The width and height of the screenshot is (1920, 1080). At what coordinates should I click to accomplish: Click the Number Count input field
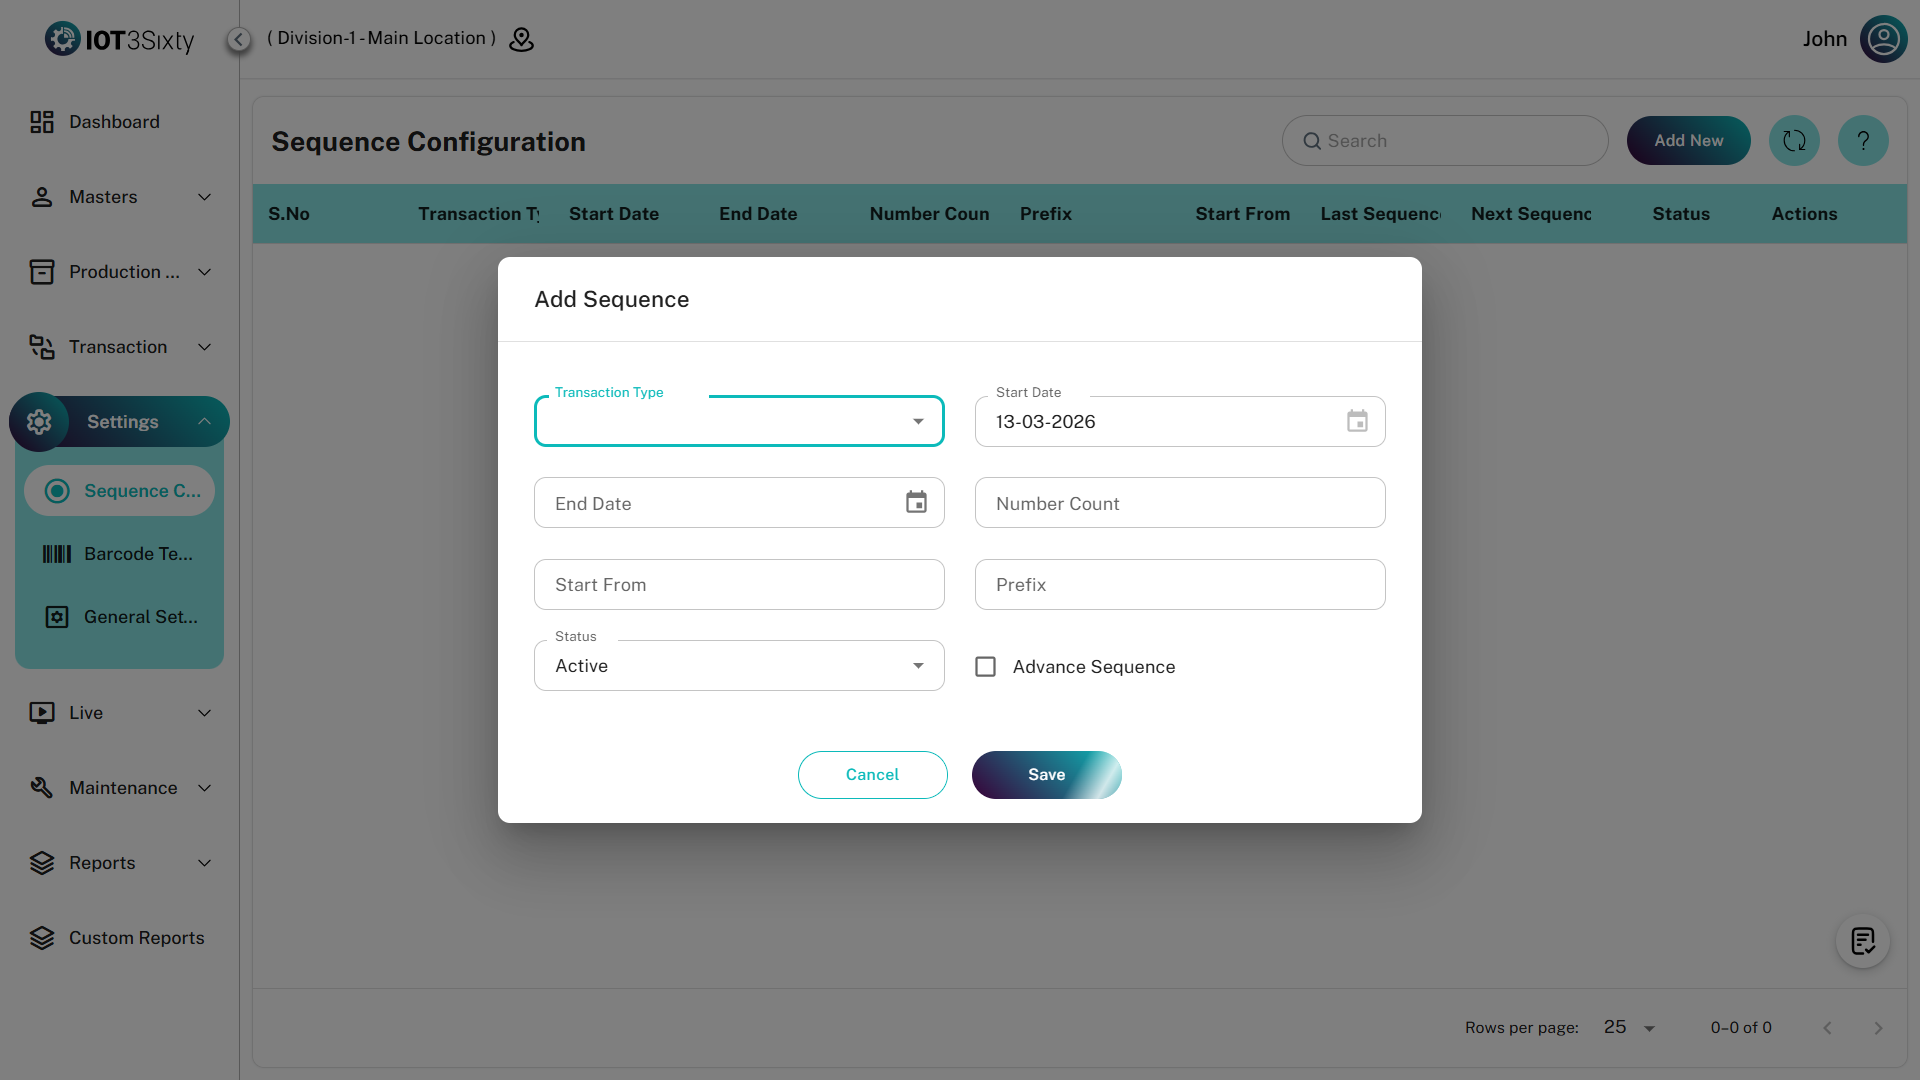(1180, 503)
